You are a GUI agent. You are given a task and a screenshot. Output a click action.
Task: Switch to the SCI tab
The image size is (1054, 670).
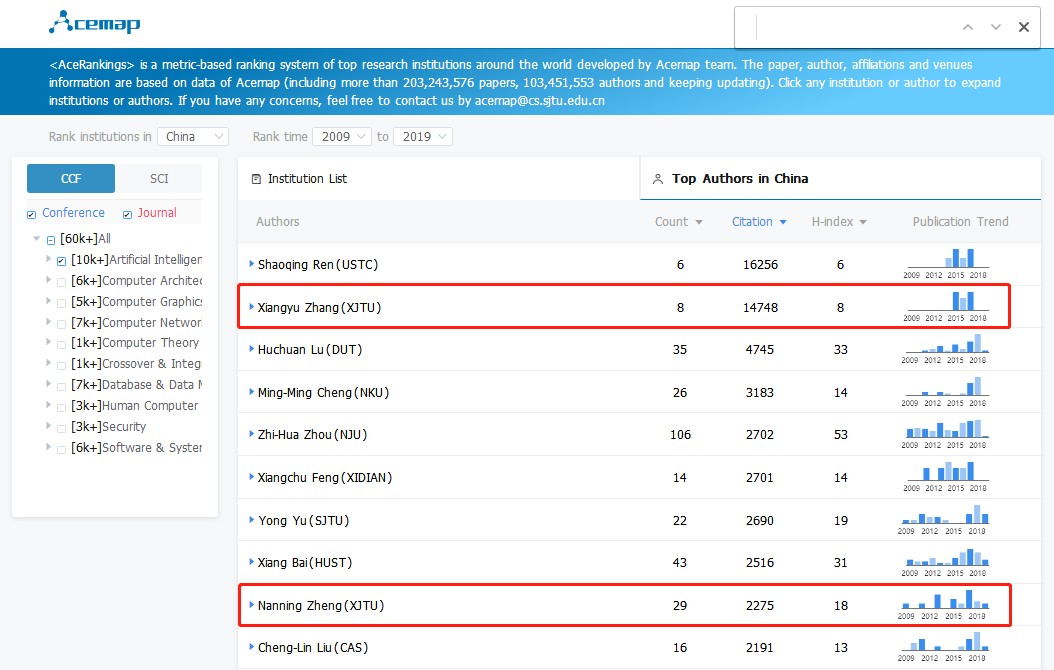(x=159, y=179)
